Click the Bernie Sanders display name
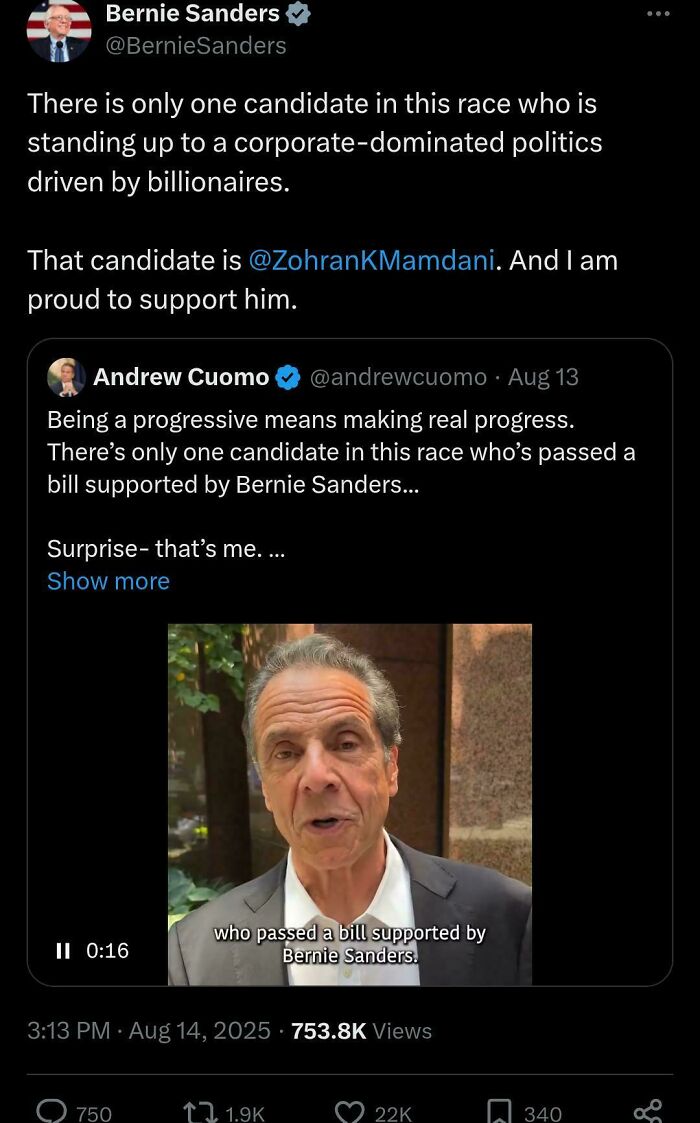 click(x=192, y=14)
